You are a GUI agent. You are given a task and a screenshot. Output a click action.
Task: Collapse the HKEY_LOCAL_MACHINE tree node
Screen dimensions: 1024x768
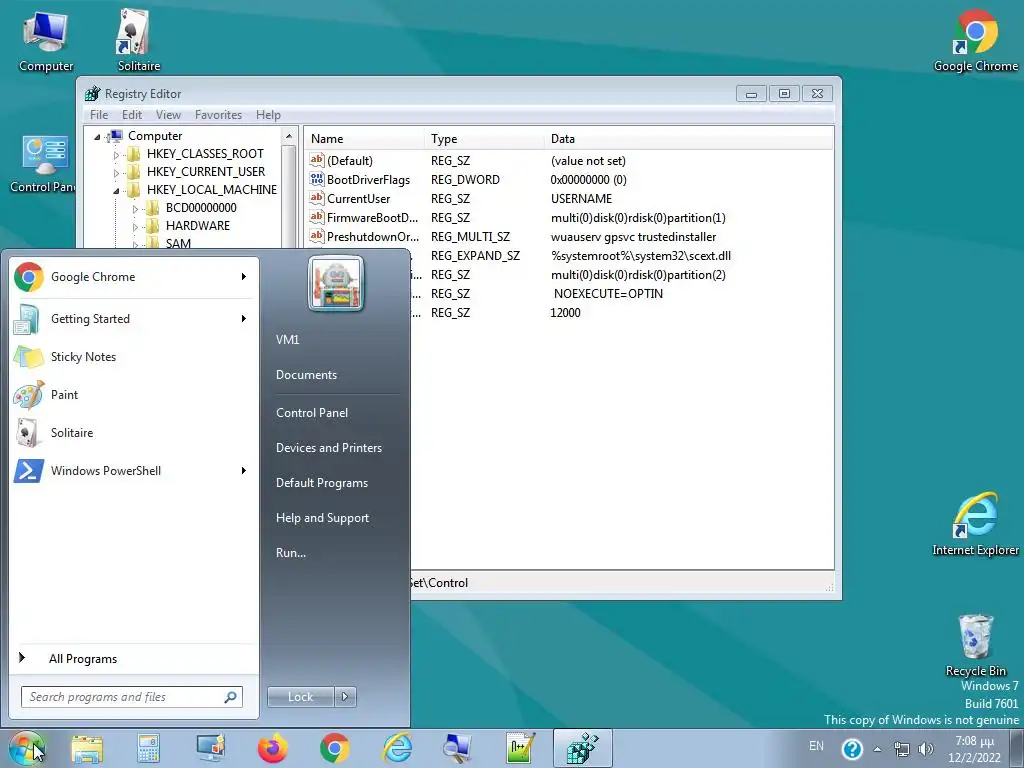pos(117,191)
